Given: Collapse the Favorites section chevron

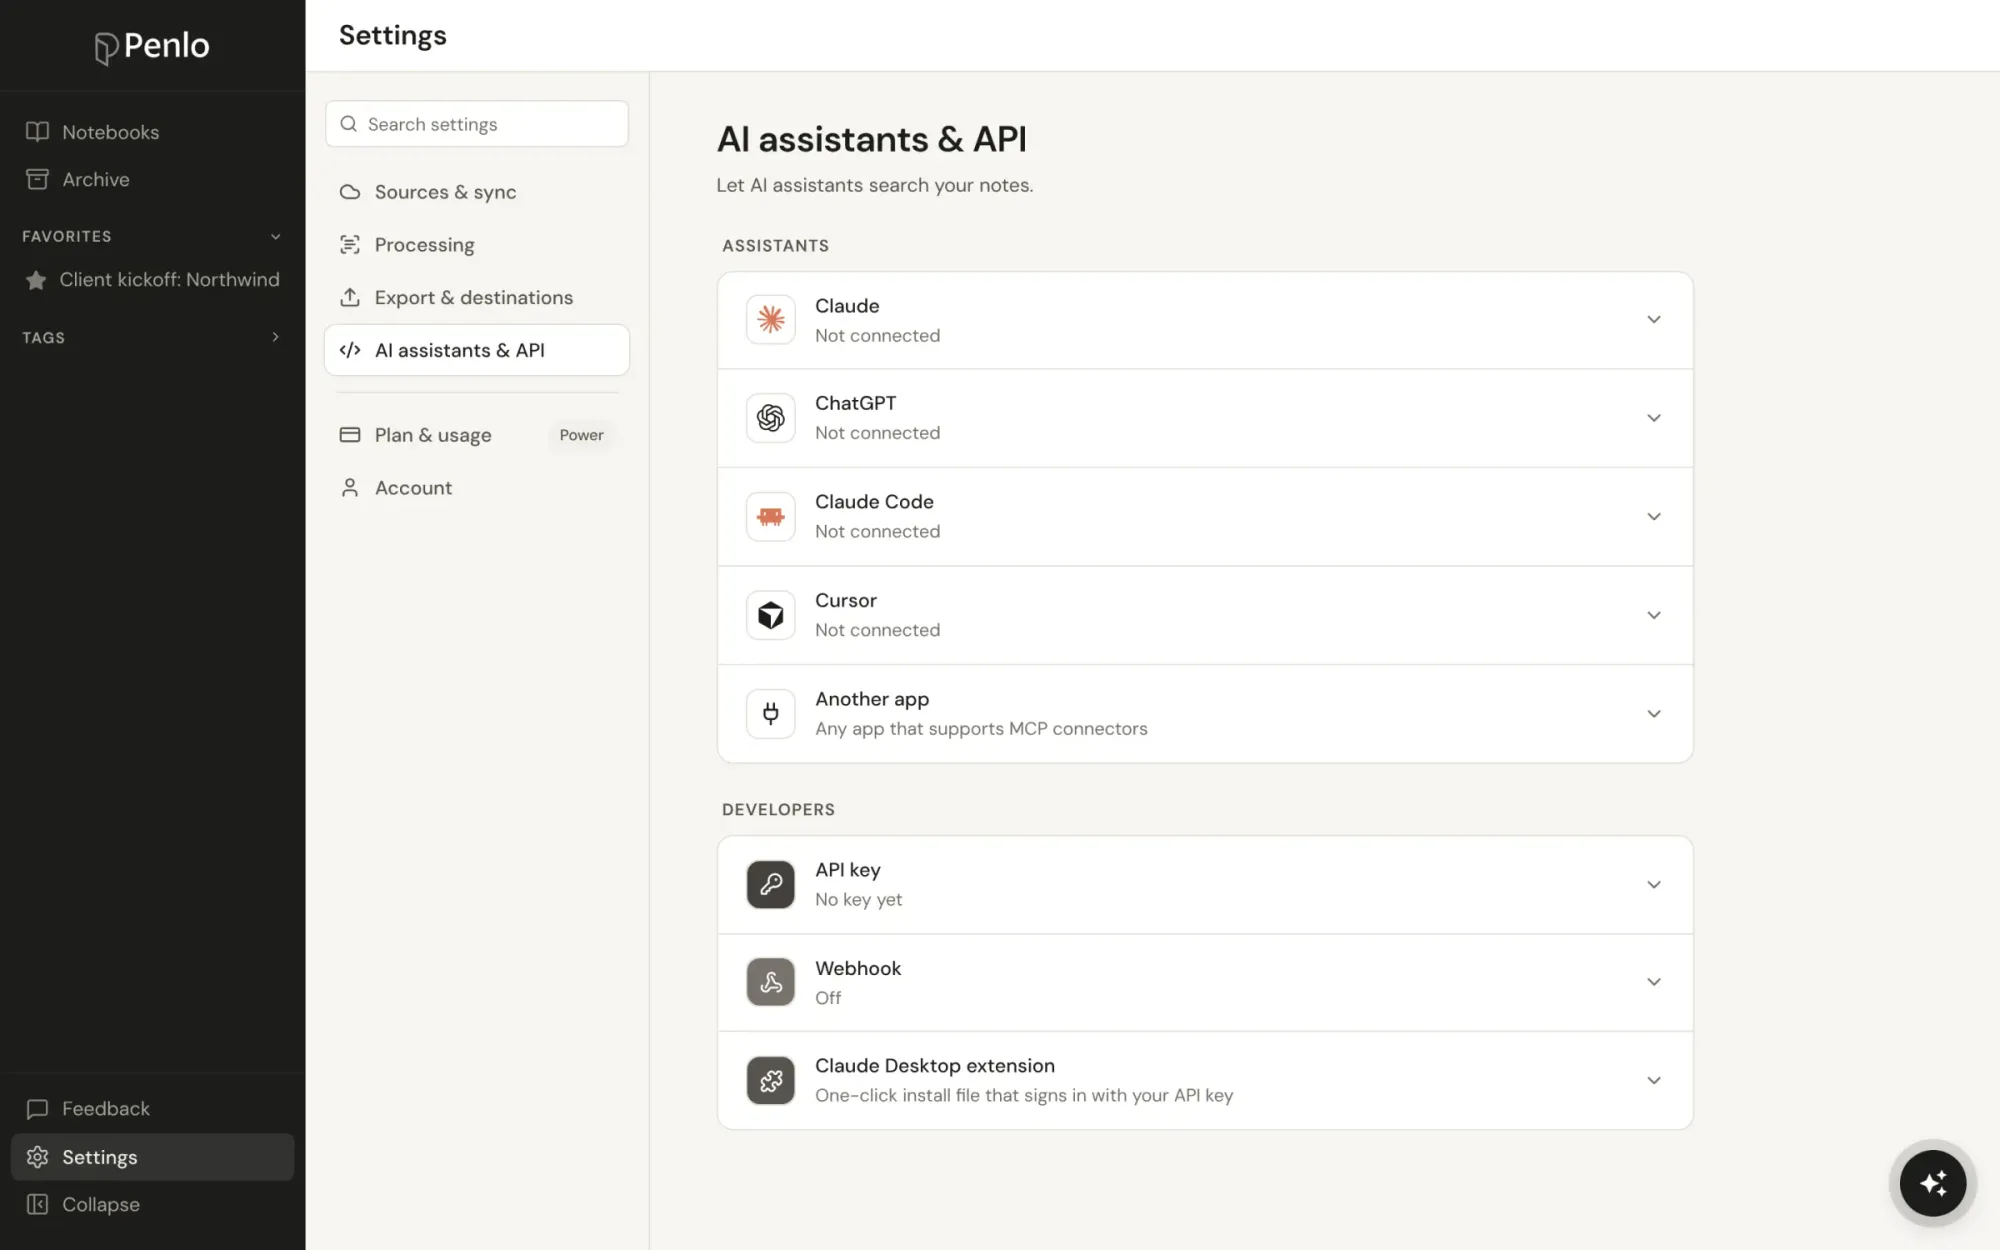Looking at the screenshot, I should (x=276, y=237).
